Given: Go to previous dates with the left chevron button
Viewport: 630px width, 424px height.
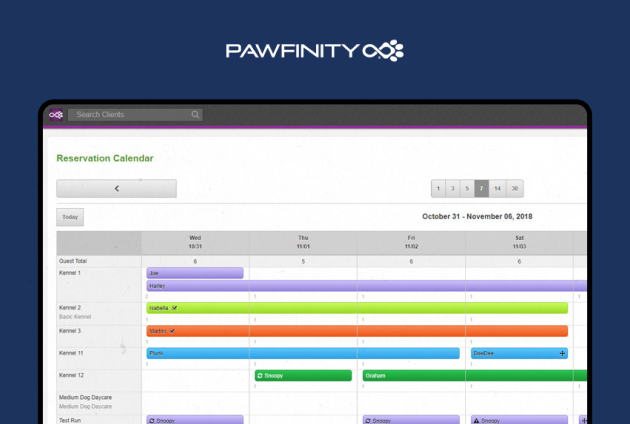Looking at the screenshot, I should 117,188.
